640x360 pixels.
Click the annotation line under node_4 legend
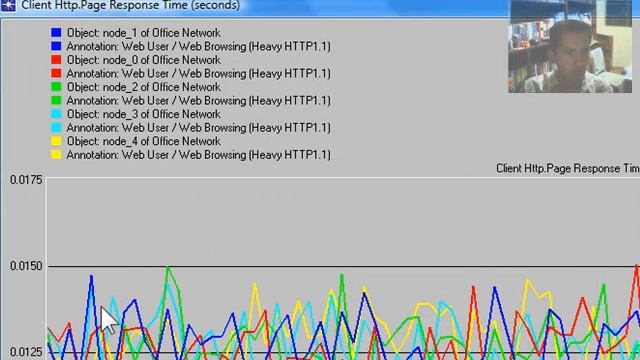[x=198, y=155]
